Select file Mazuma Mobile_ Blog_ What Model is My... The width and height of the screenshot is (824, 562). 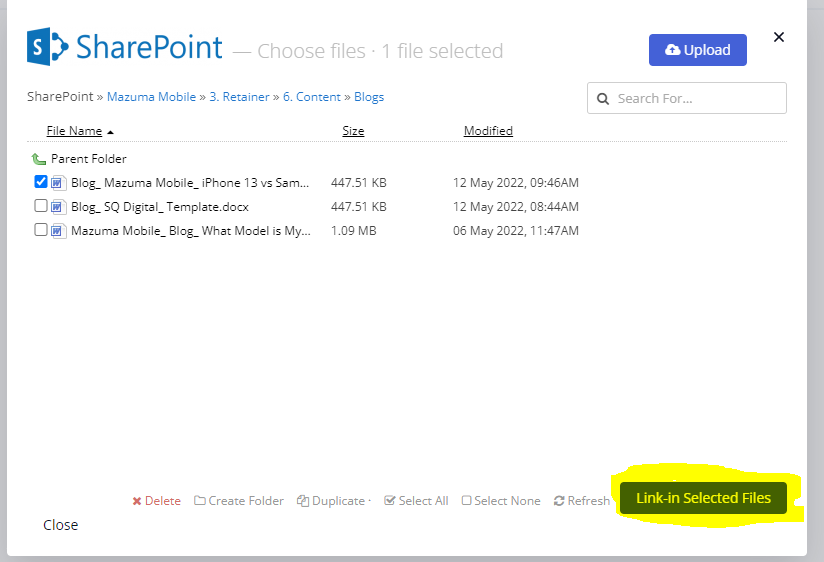[x=191, y=231]
